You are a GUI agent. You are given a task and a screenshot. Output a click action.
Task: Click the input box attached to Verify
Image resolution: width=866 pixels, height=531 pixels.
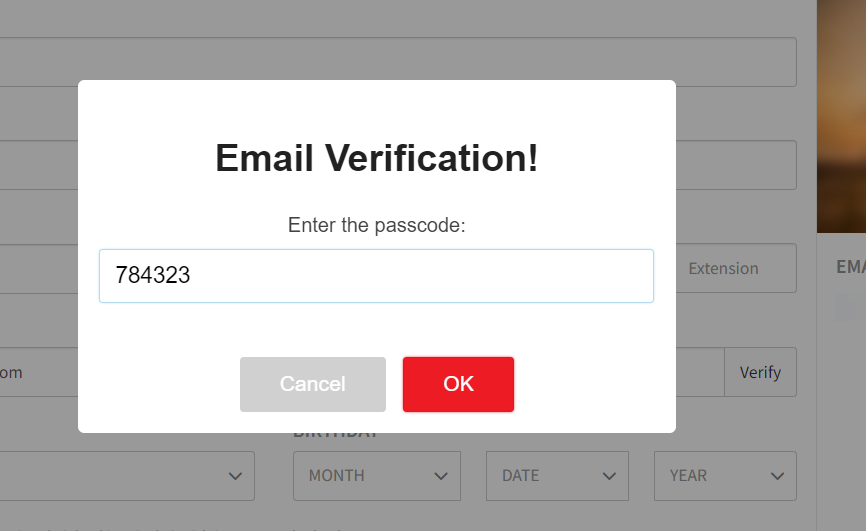699,372
